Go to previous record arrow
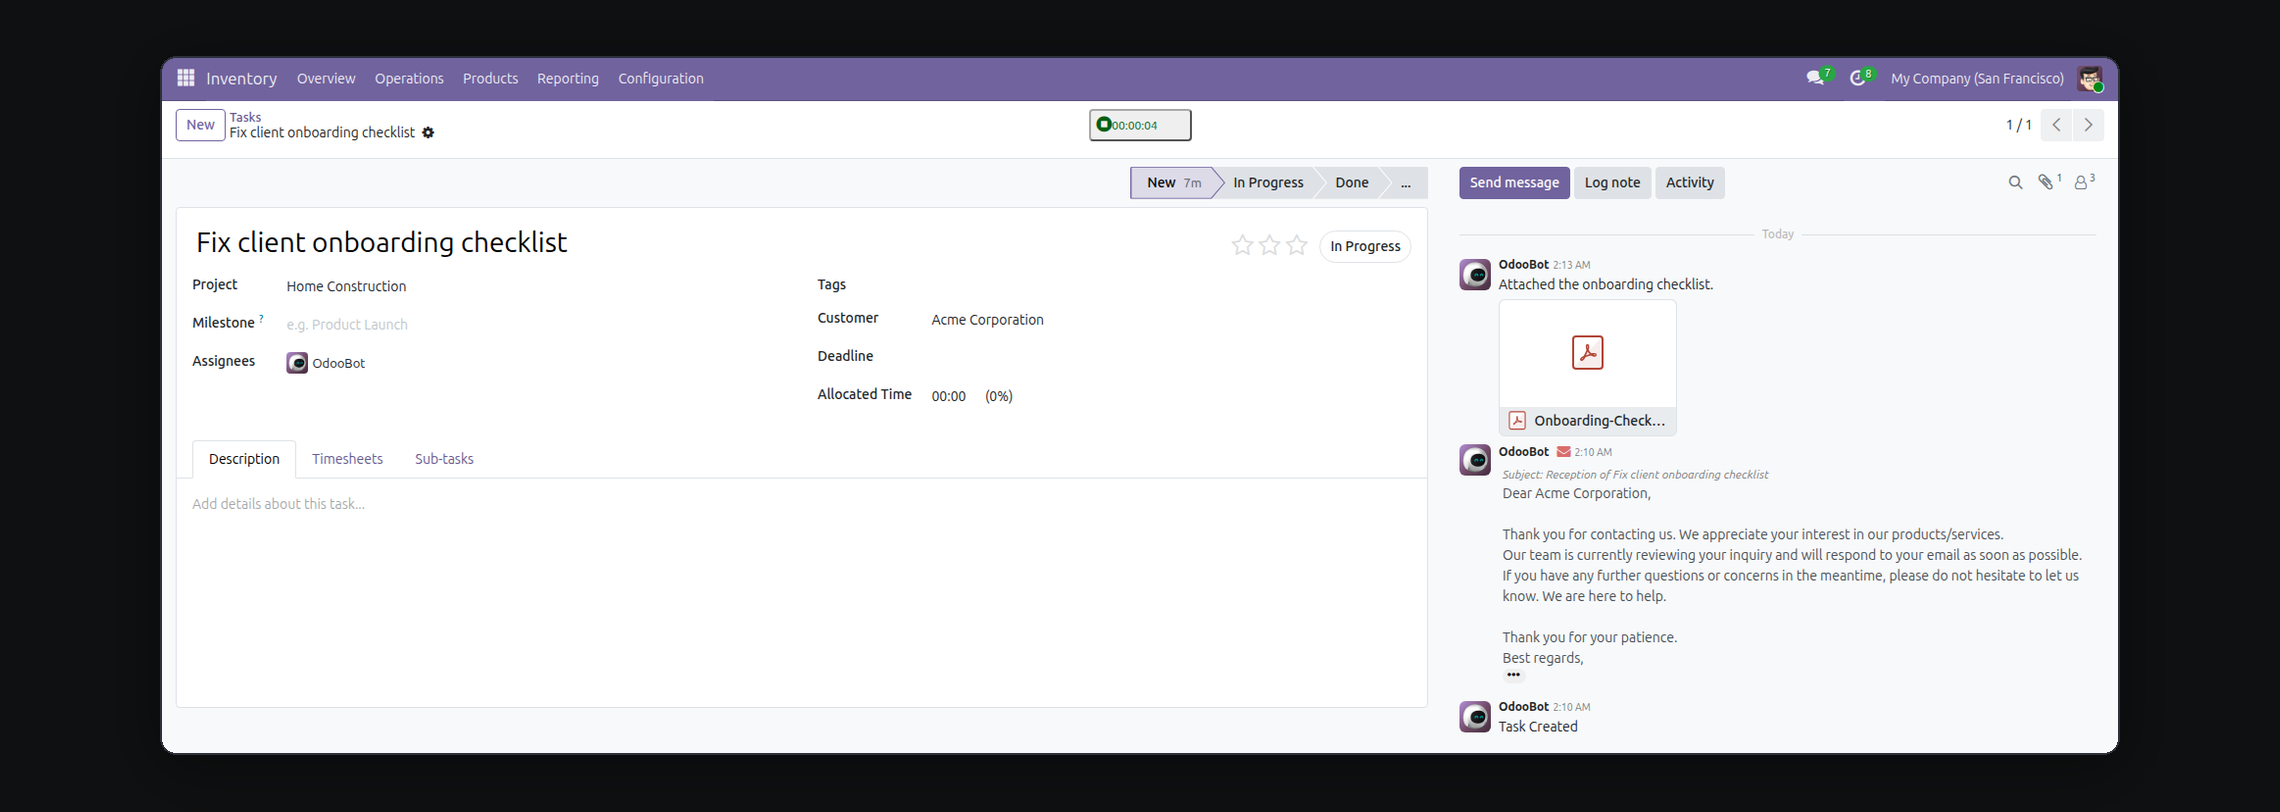Image resolution: width=2280 pixels, height=812 pixels. pos(2056,125)
